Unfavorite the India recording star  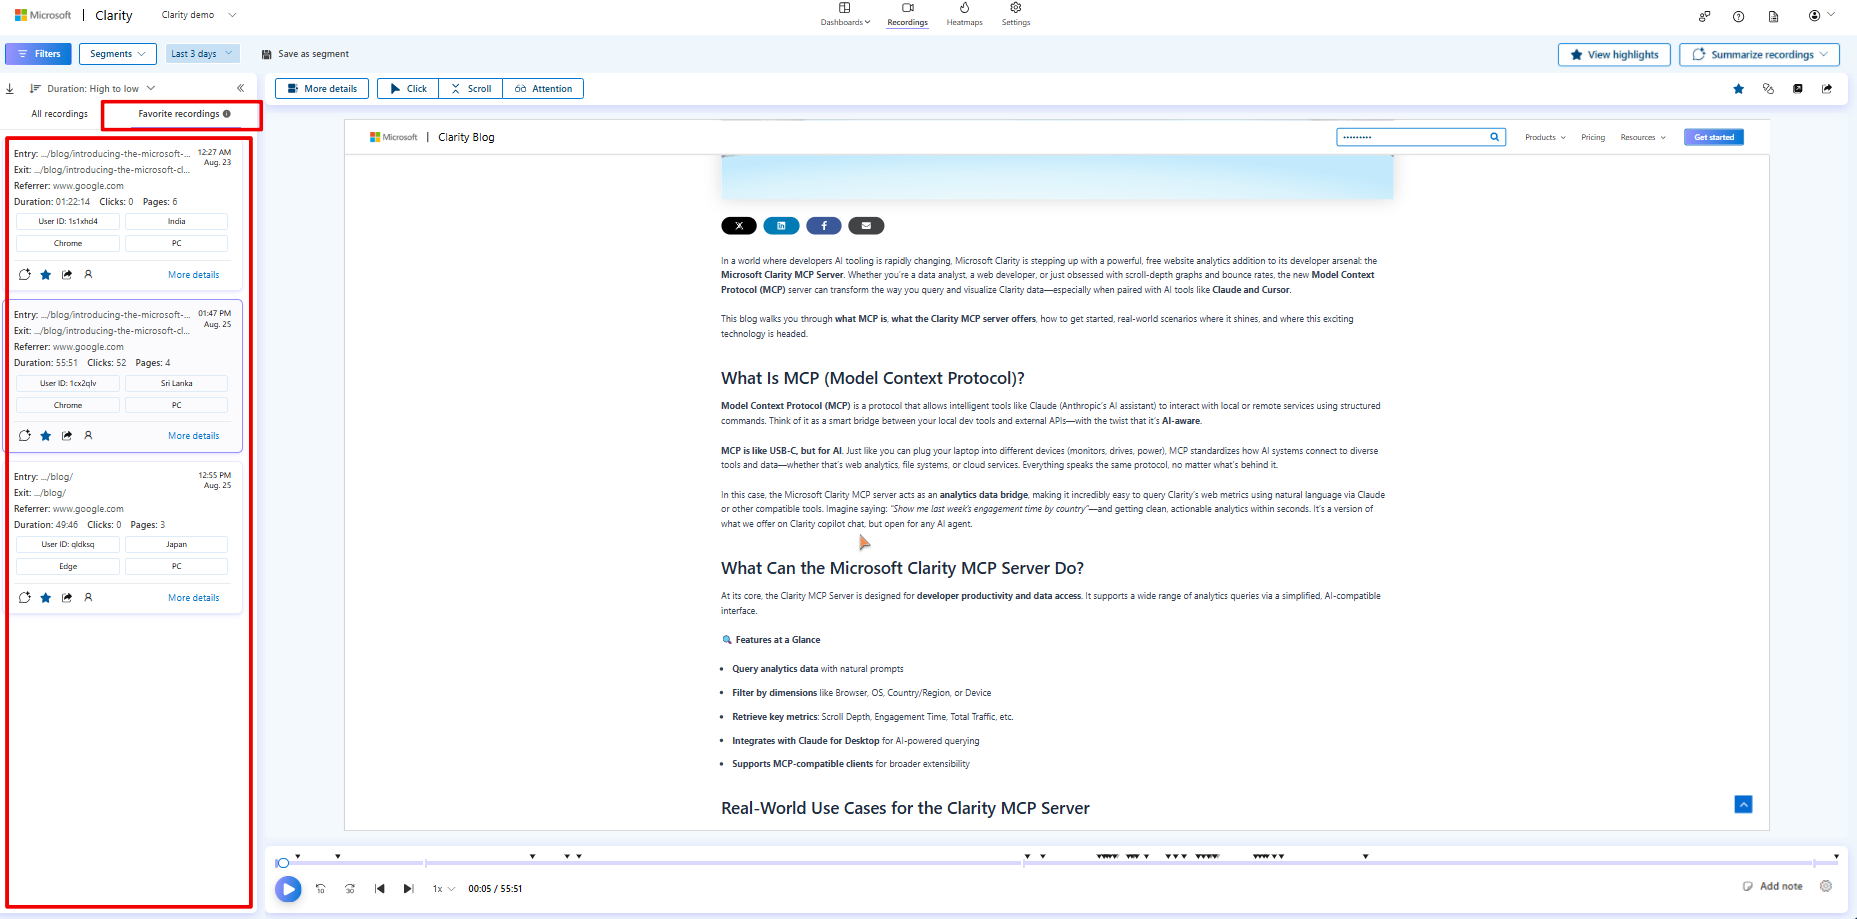(46, 274)
